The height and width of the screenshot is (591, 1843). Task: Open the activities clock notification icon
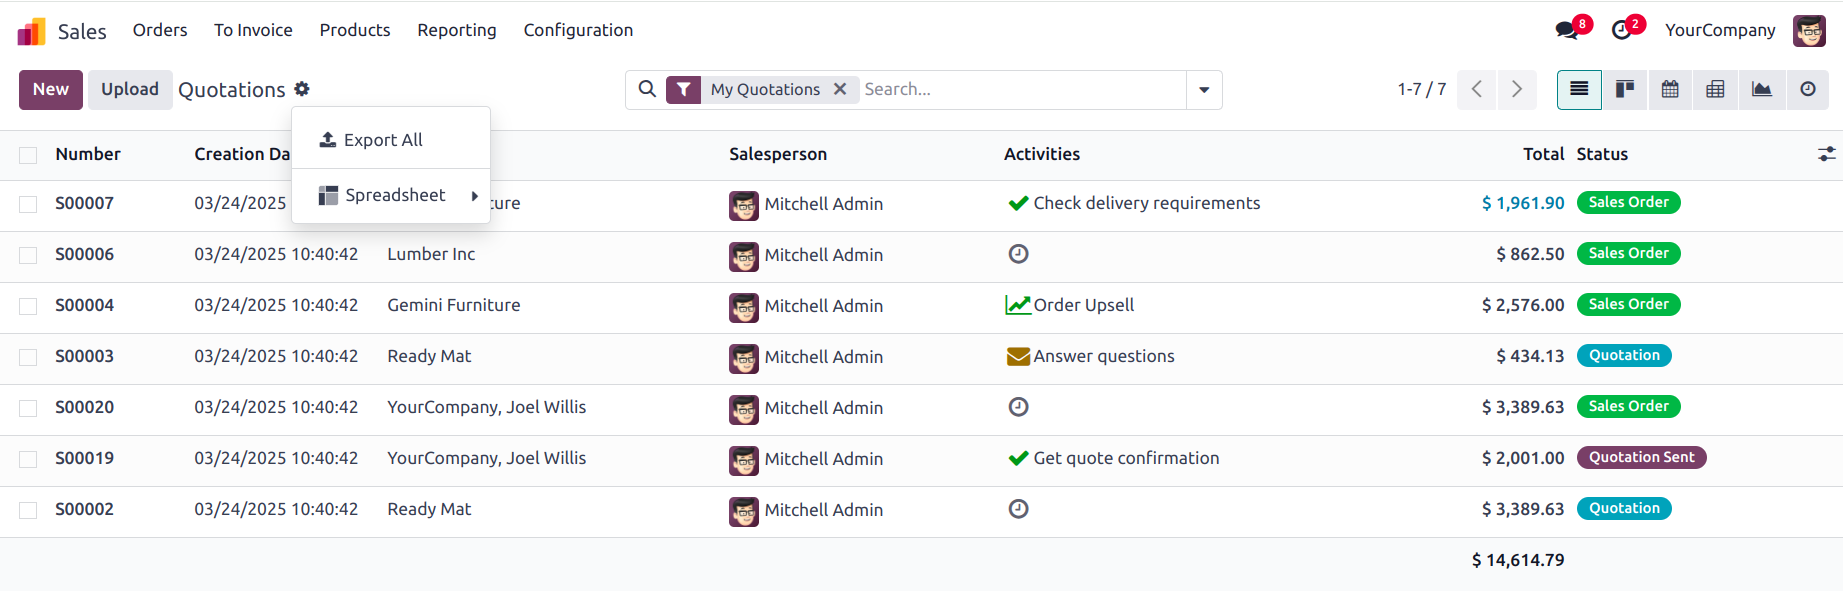(1621, 30)
